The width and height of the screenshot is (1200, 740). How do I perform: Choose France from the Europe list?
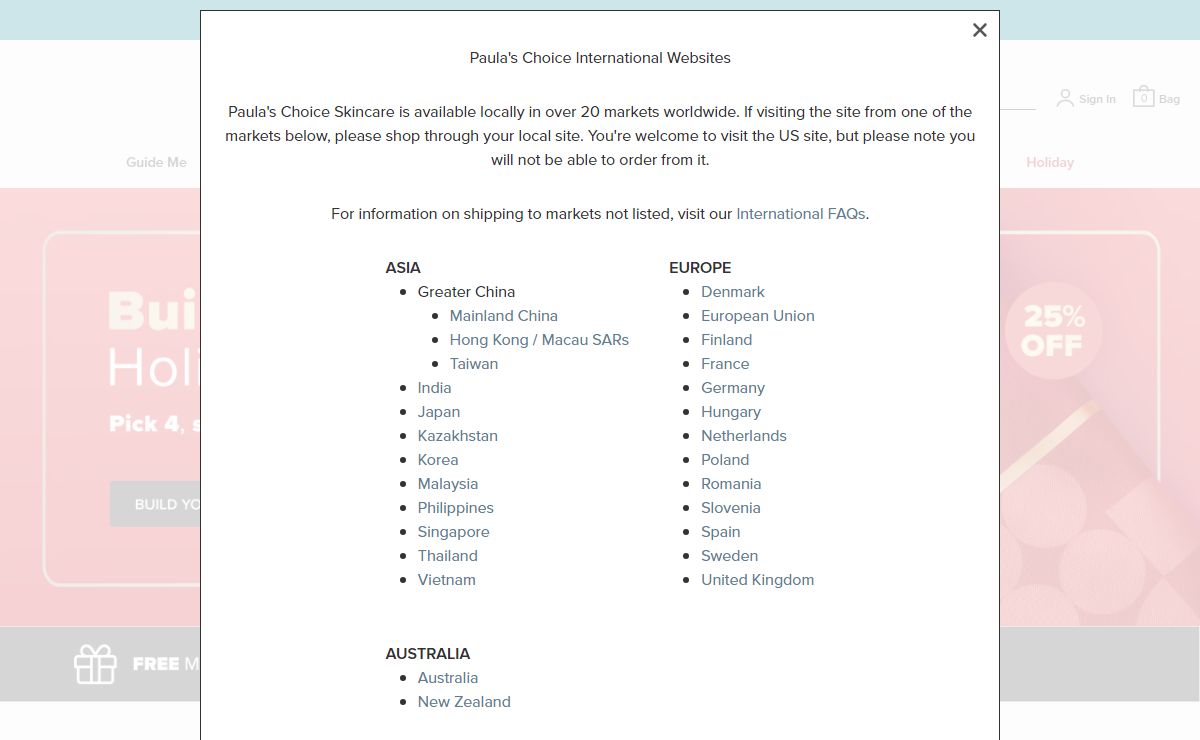click(x=725, y=364)
